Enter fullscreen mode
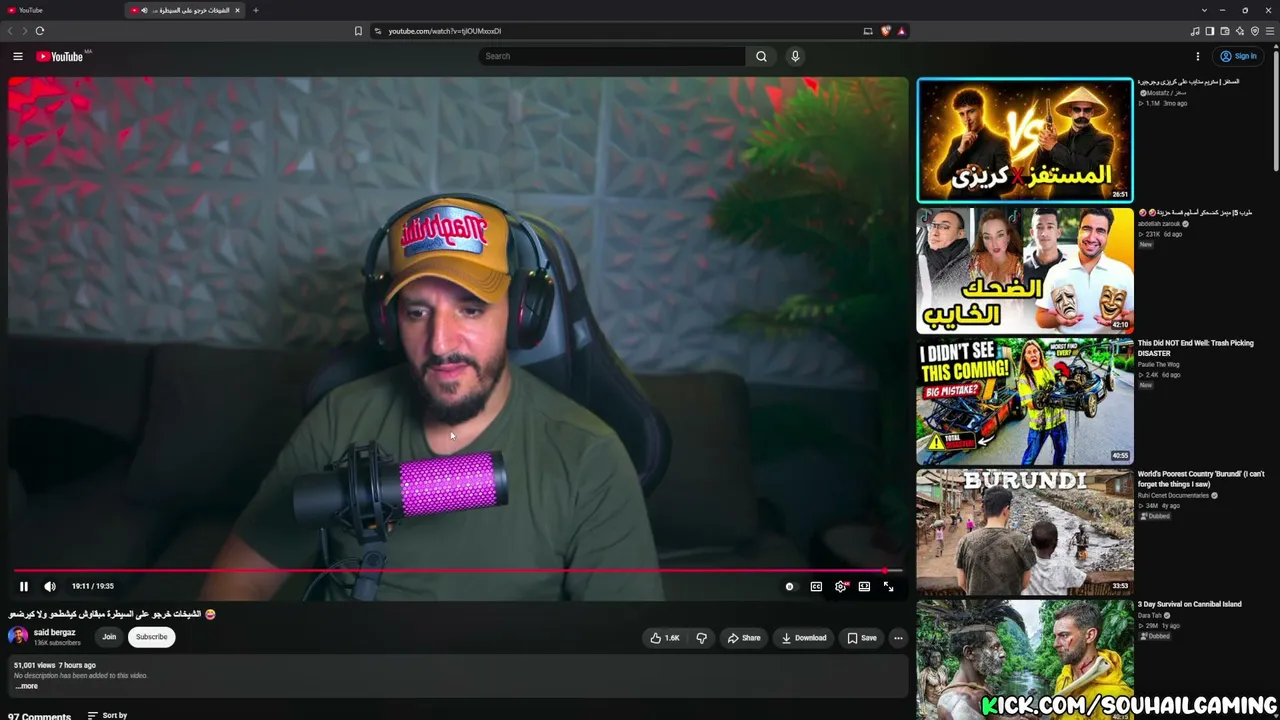 [888, 586]
